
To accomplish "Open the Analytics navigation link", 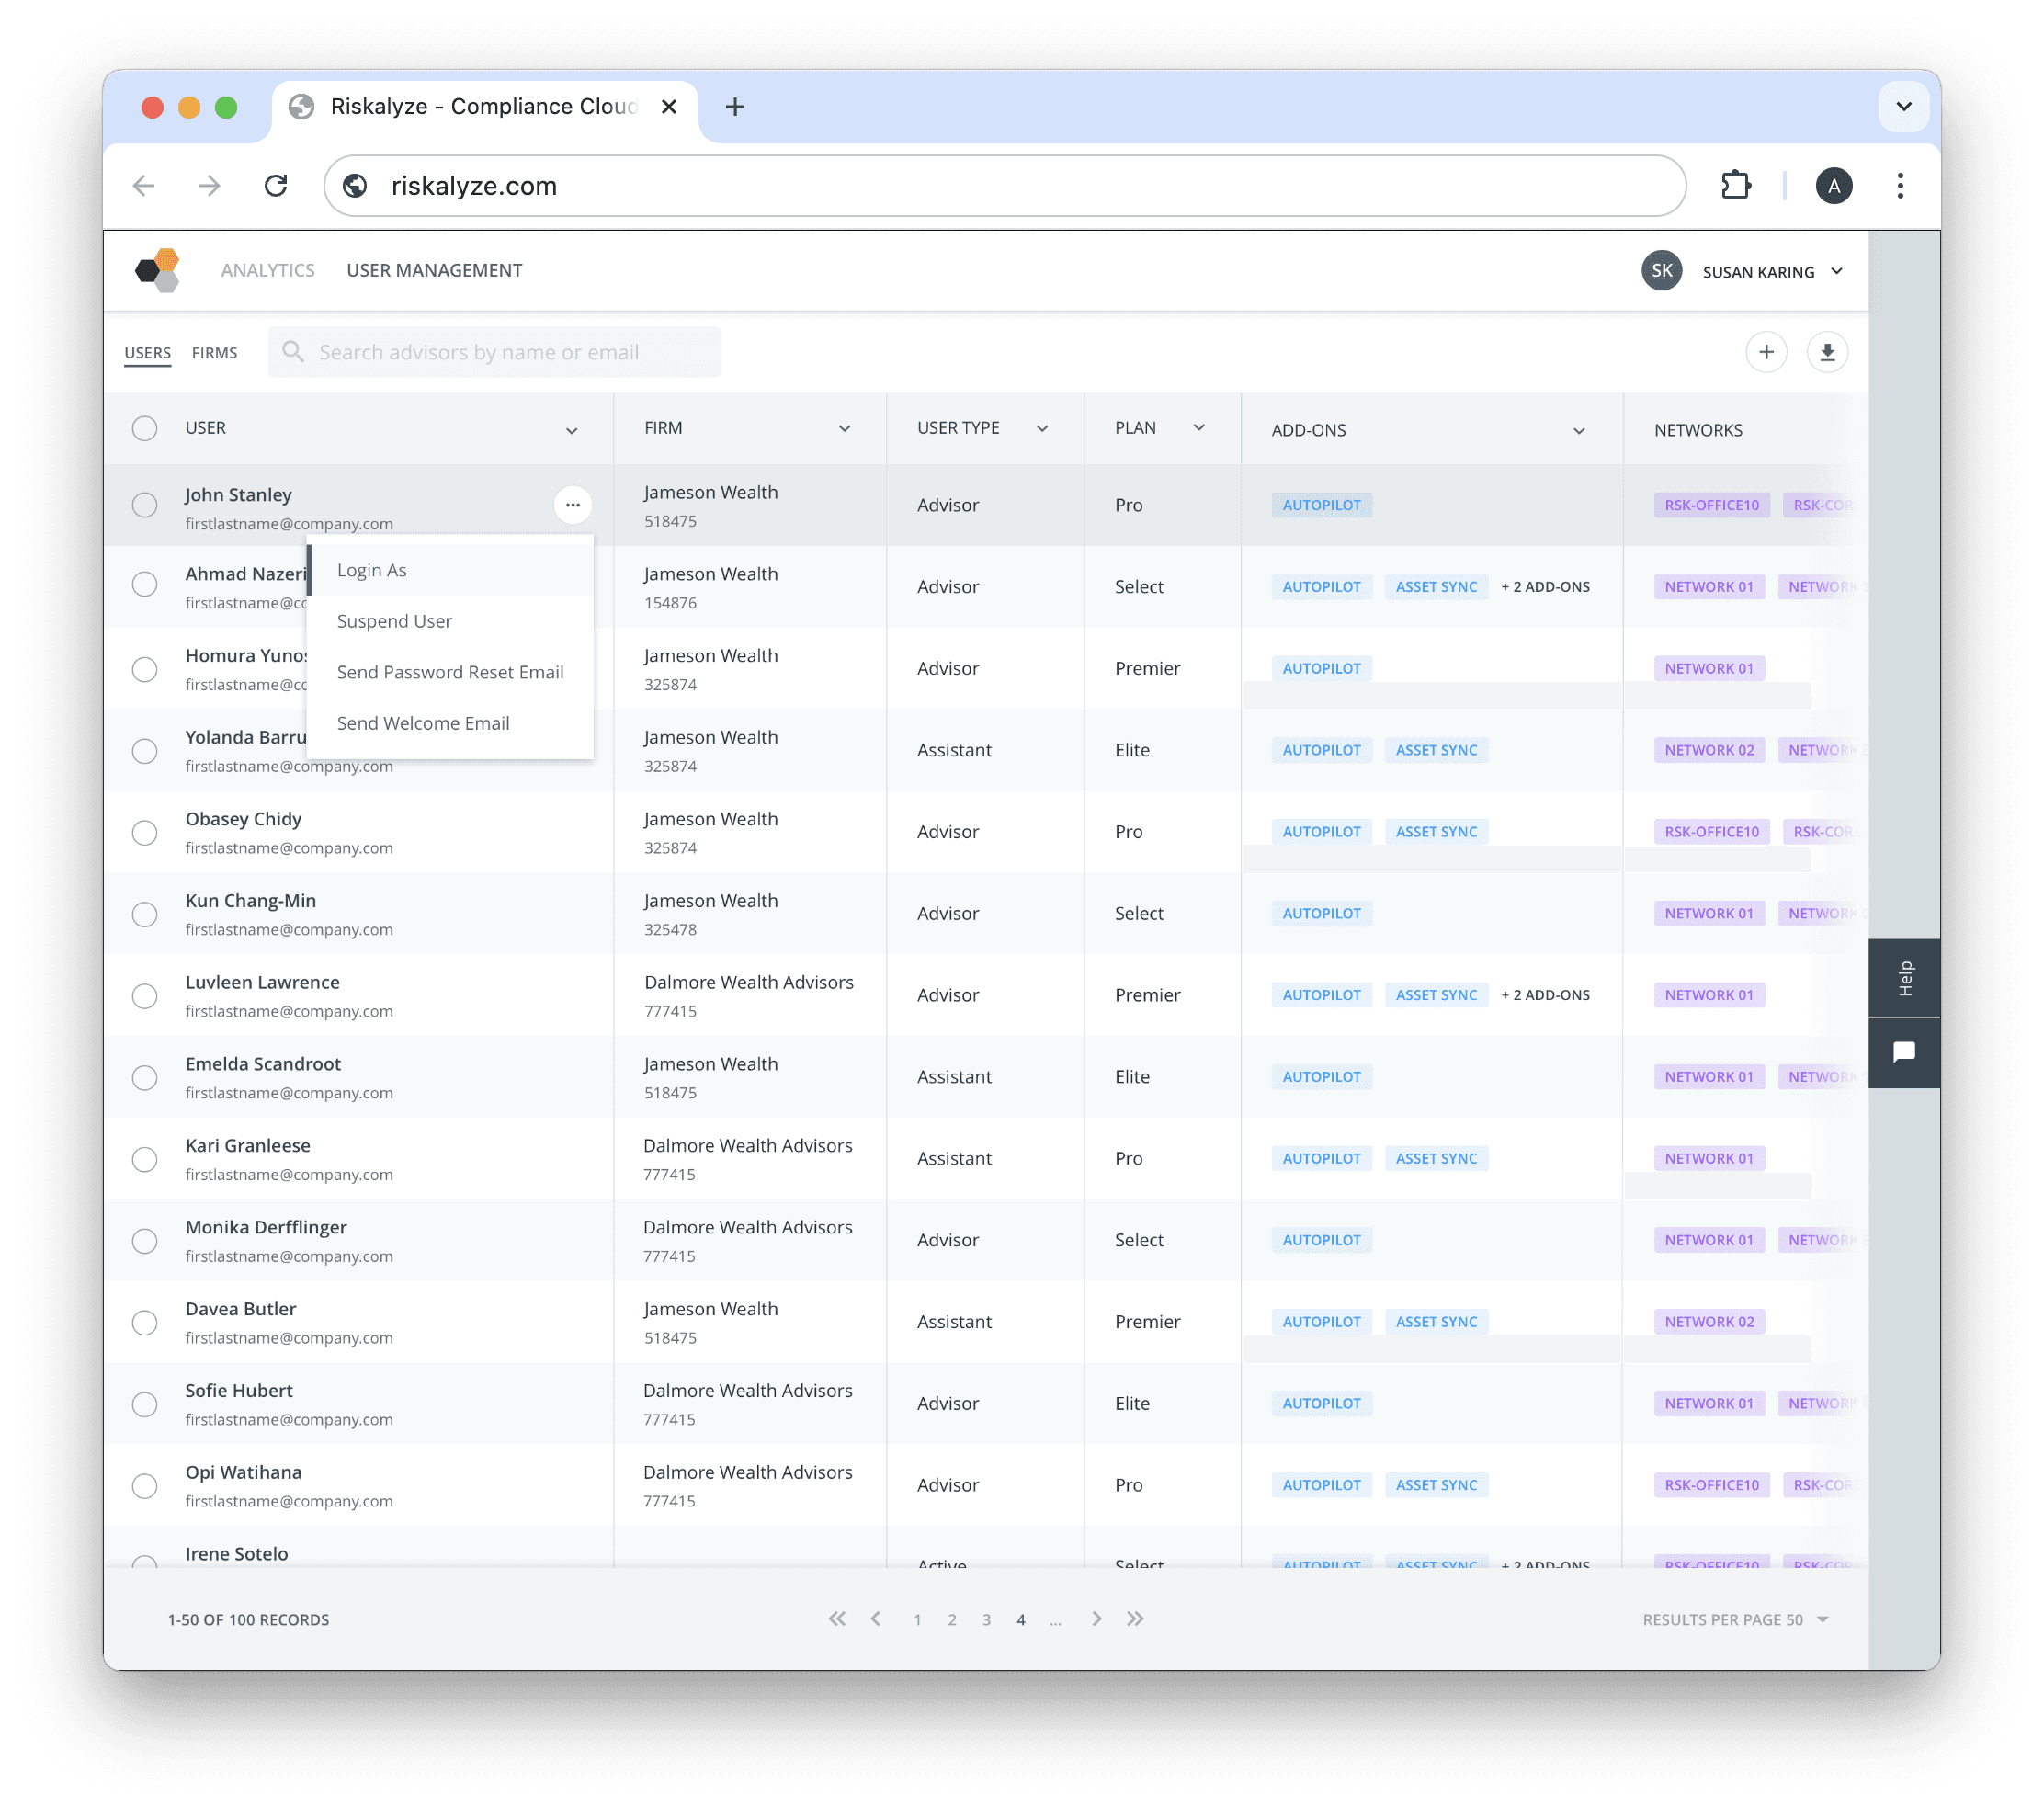I will 267,270.
